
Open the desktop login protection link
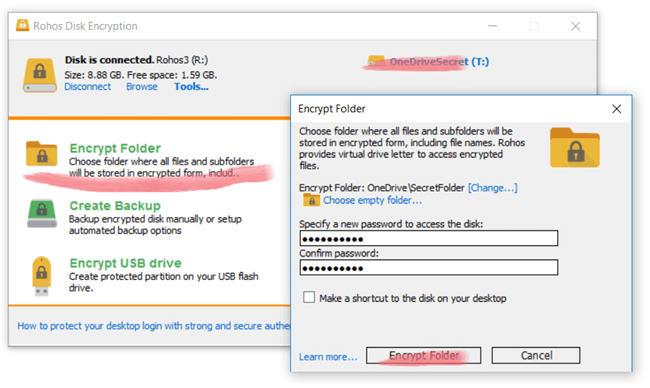click(x=153, y=326)
